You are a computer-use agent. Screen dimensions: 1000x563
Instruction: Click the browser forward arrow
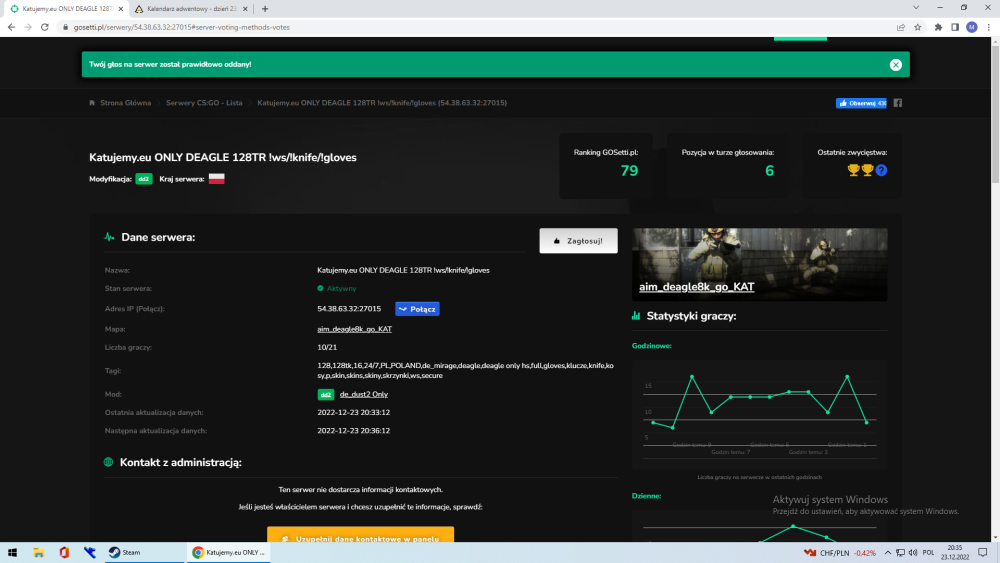(28, 27)
